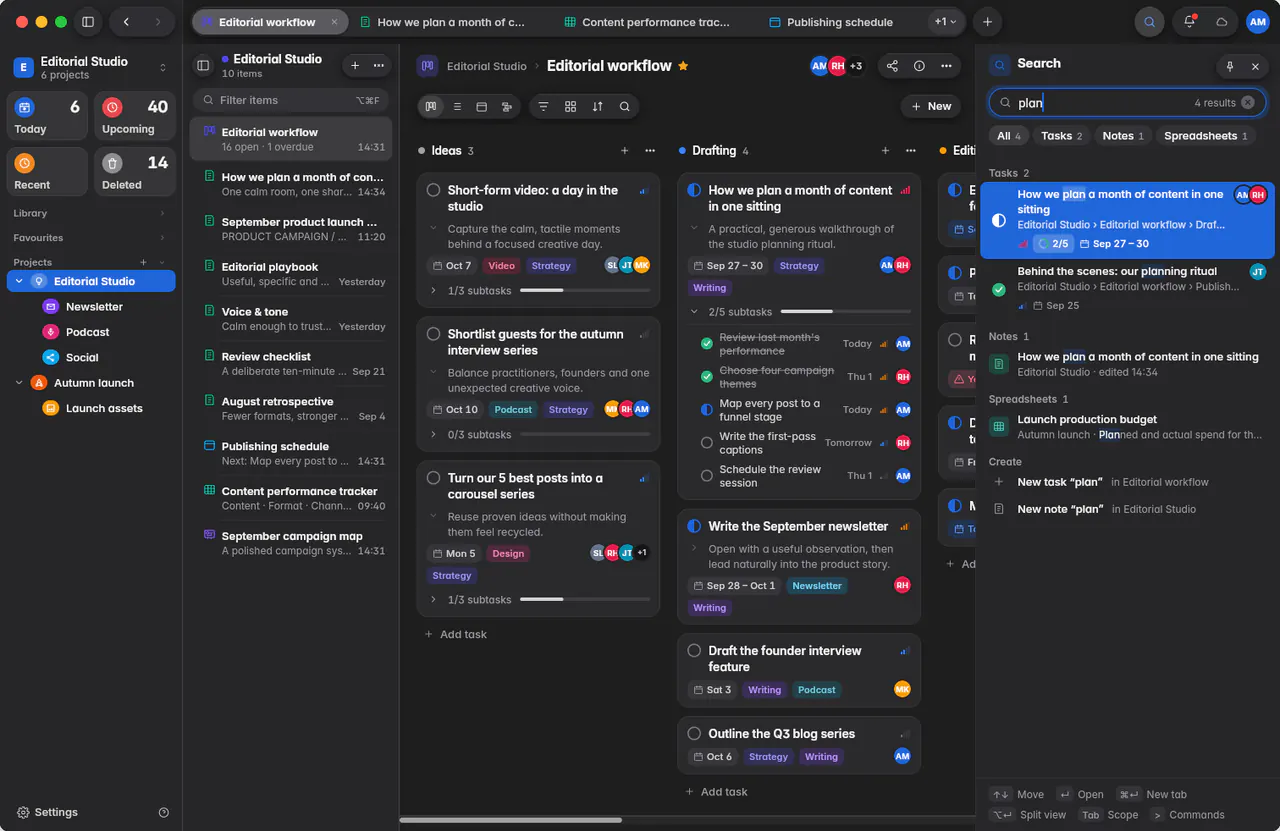
Task: Mark "Outline the Q3 blog series" done
Action: tap(694, 734)
